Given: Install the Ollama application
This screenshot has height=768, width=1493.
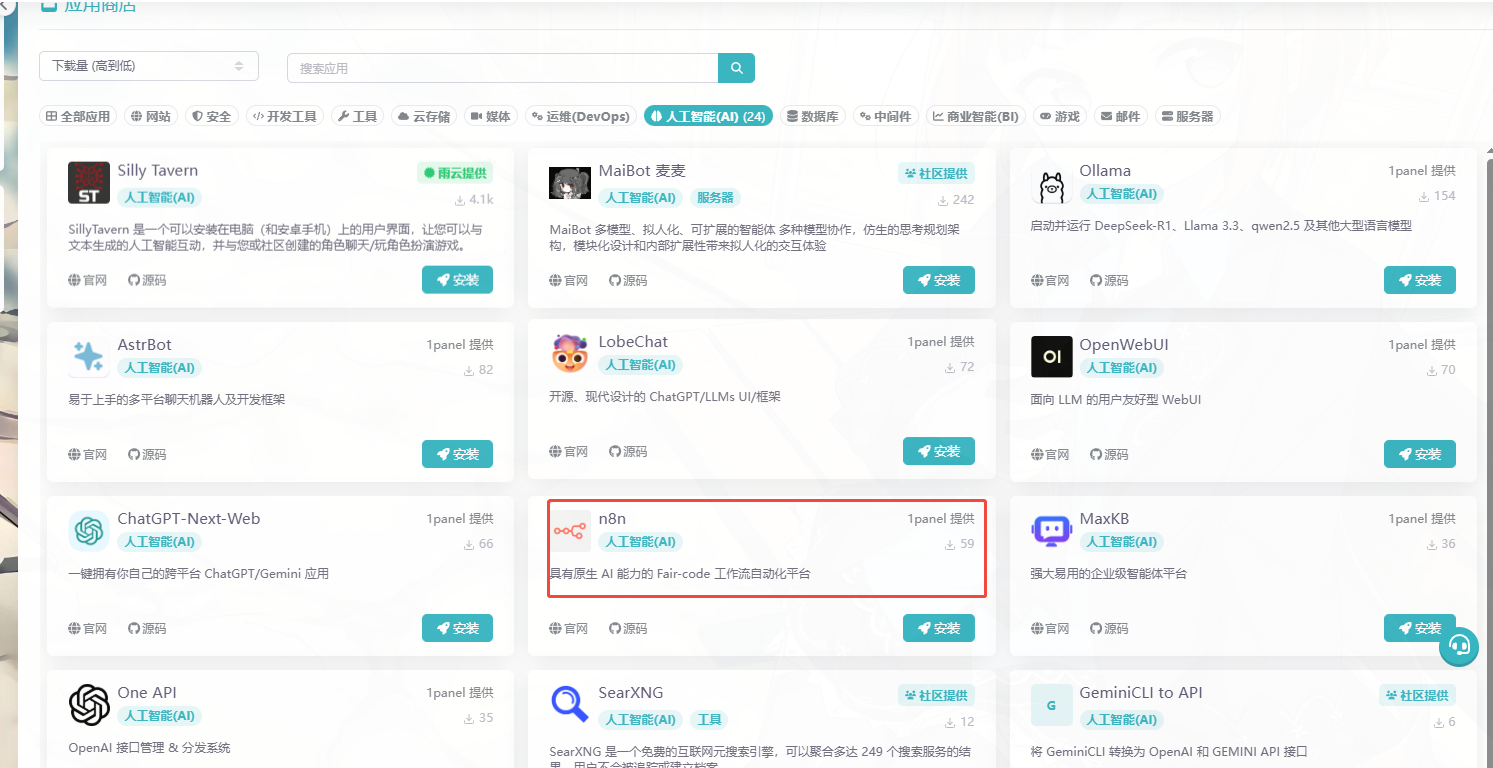Looking at the screenshot, I should click(1419, 280).
